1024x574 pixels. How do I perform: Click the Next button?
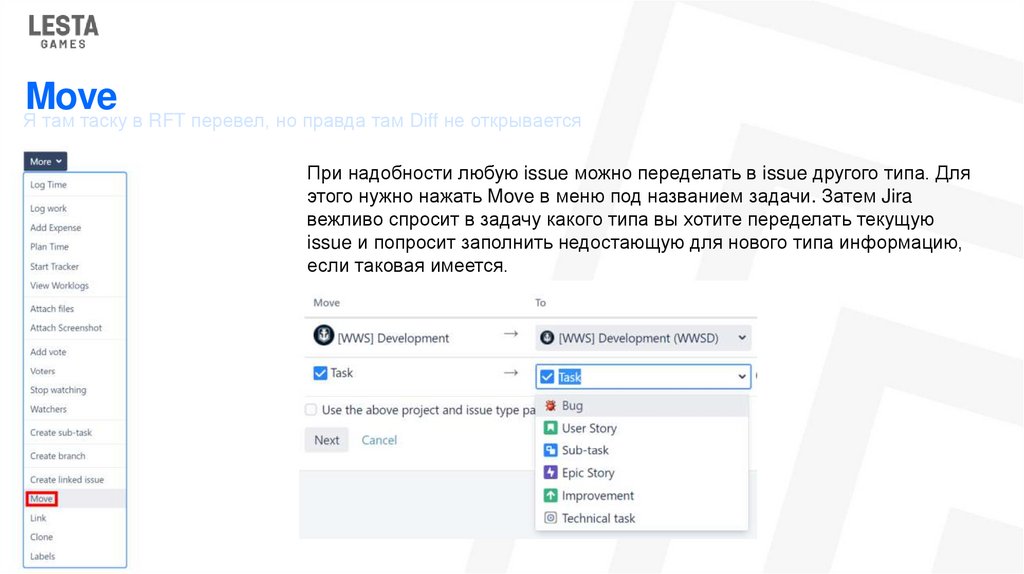pos(327,440)
